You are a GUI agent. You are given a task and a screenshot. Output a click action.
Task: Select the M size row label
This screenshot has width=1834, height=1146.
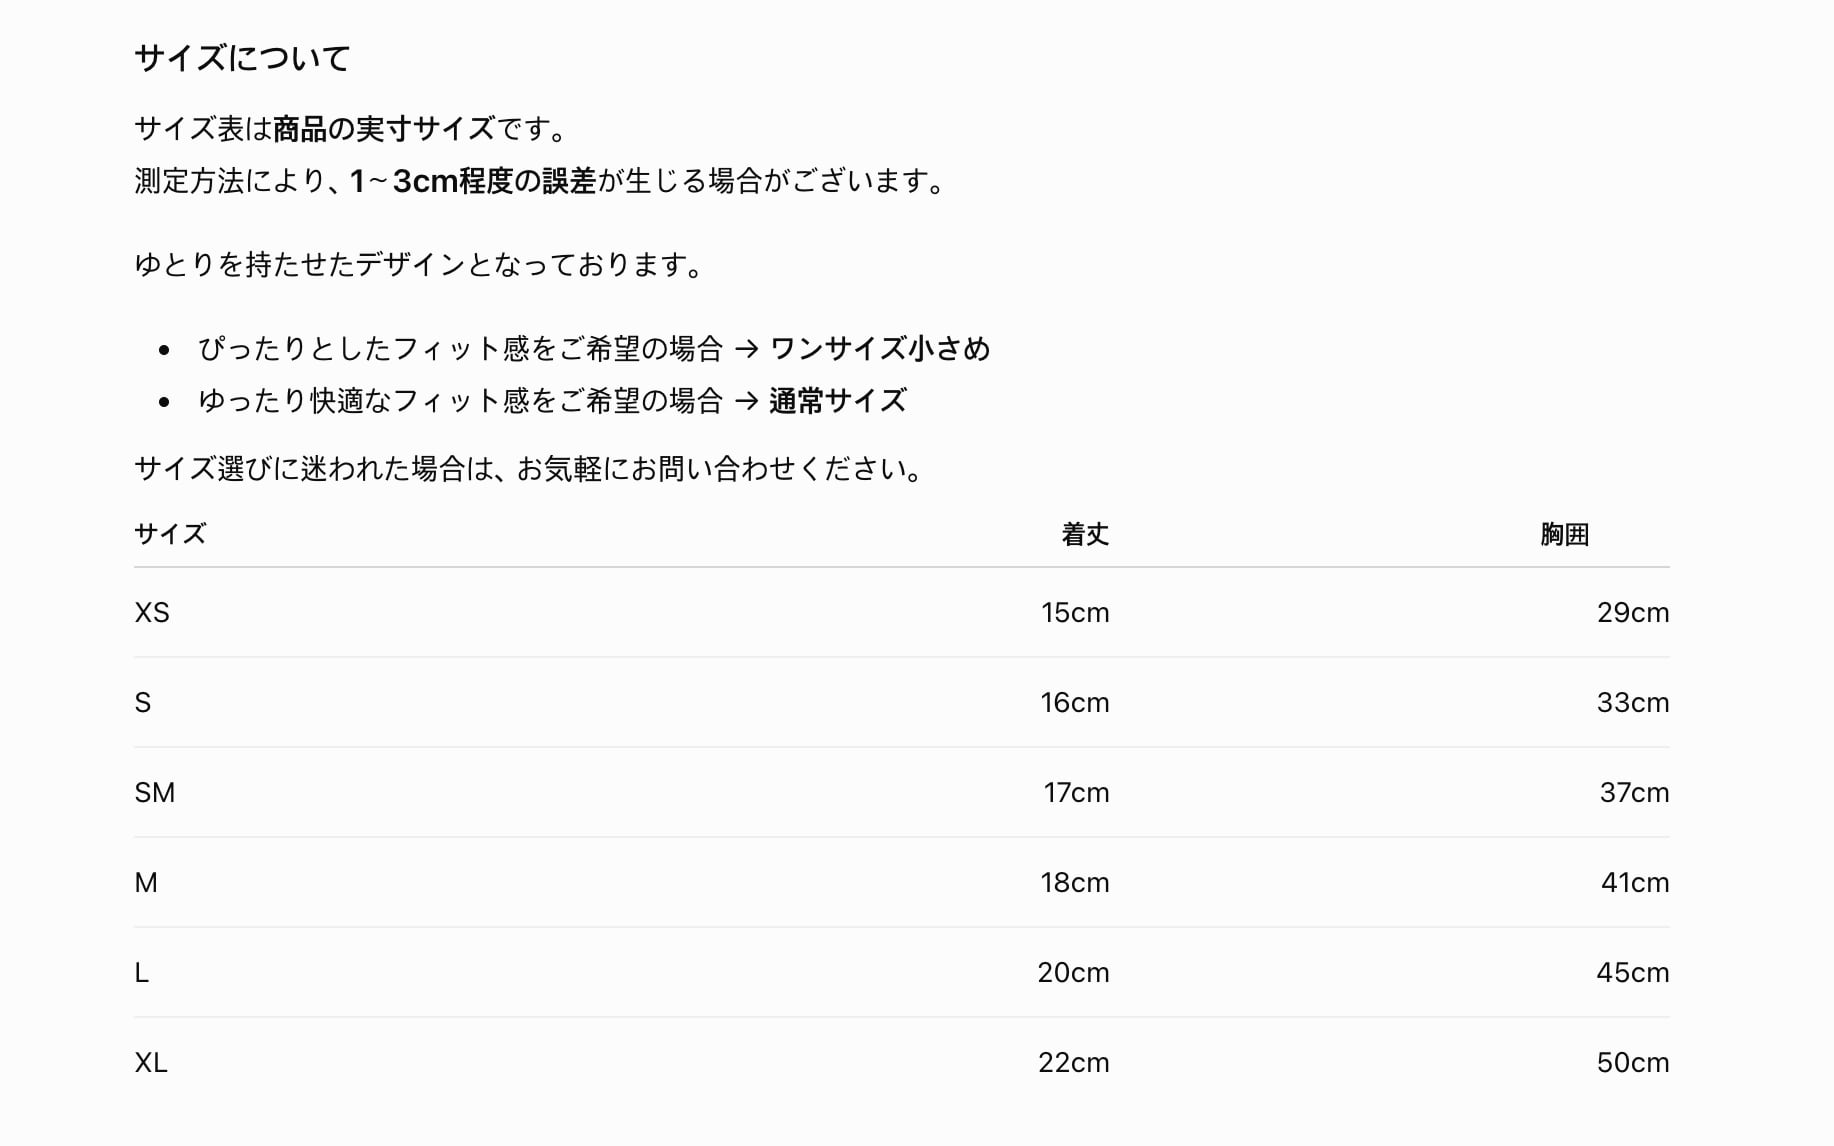click(x=146, y=882)
